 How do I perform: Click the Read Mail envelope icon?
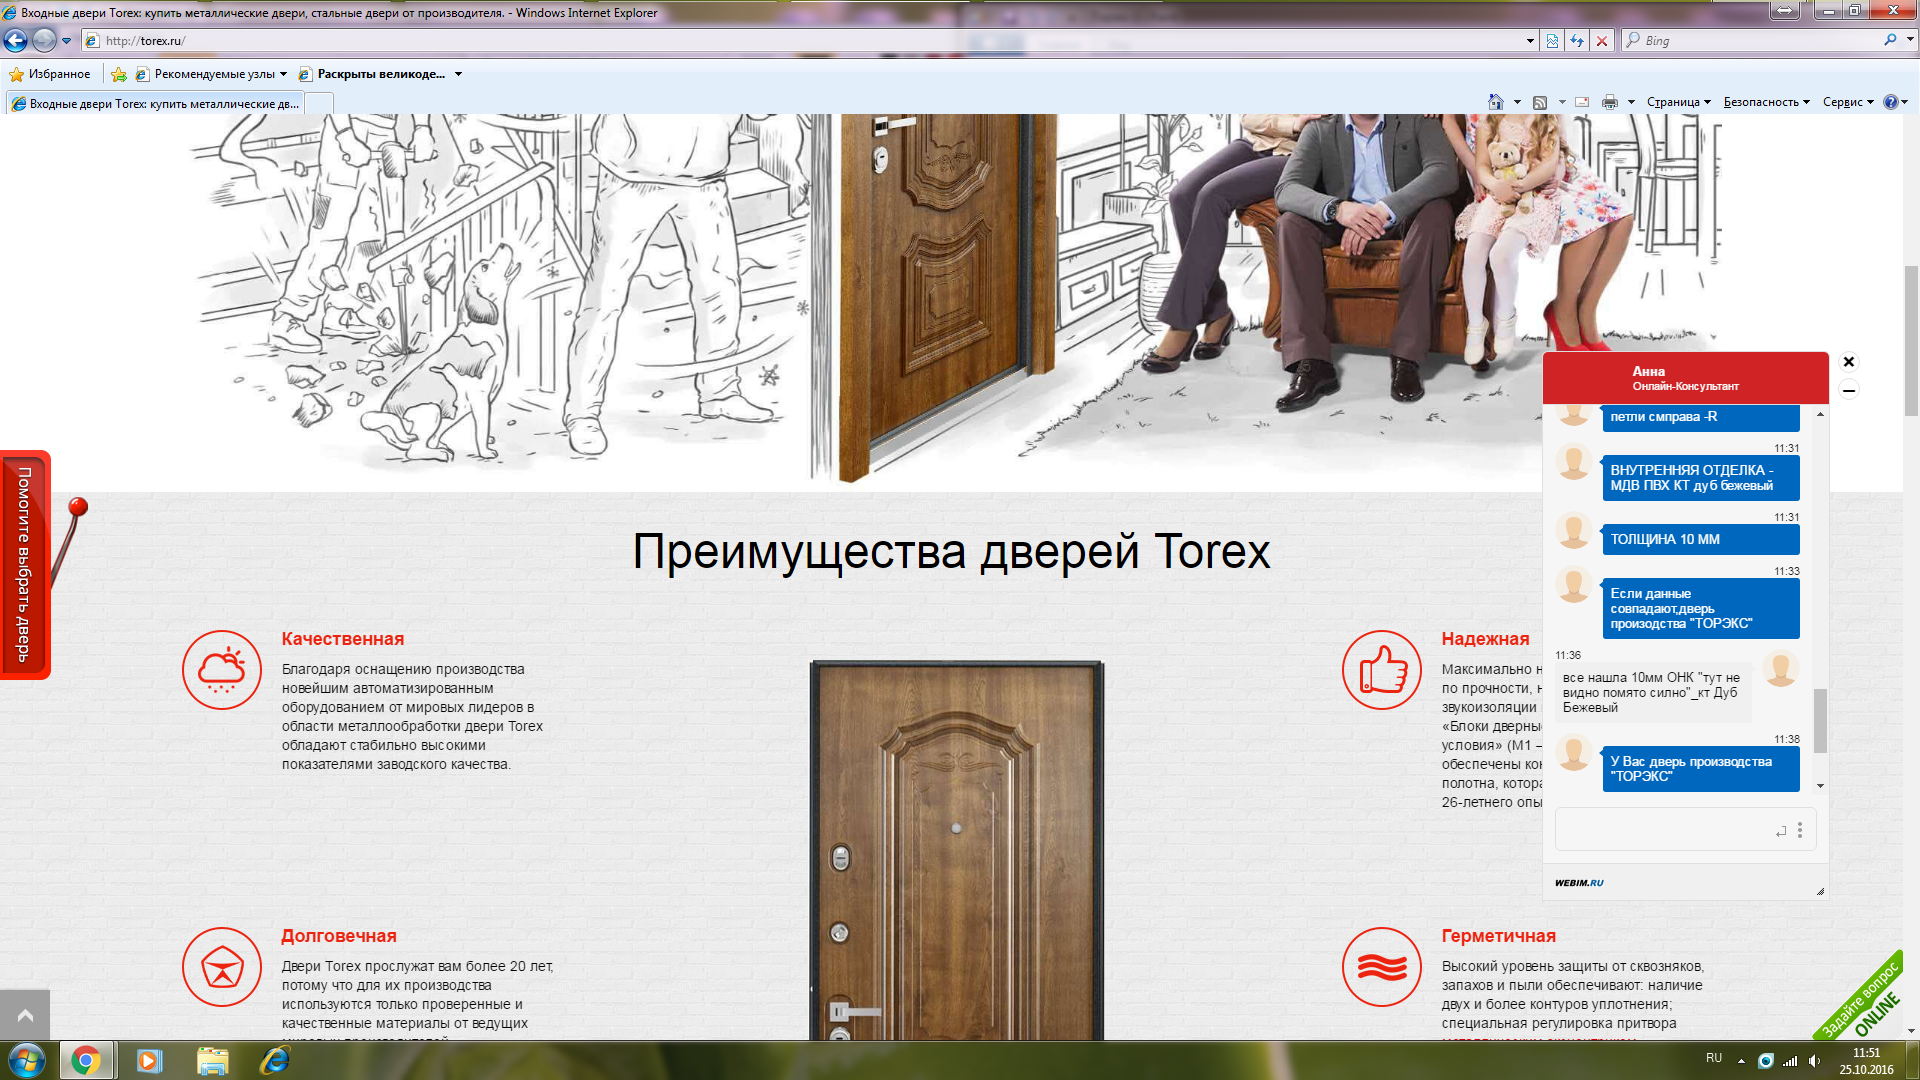(x=1582, y=102)
